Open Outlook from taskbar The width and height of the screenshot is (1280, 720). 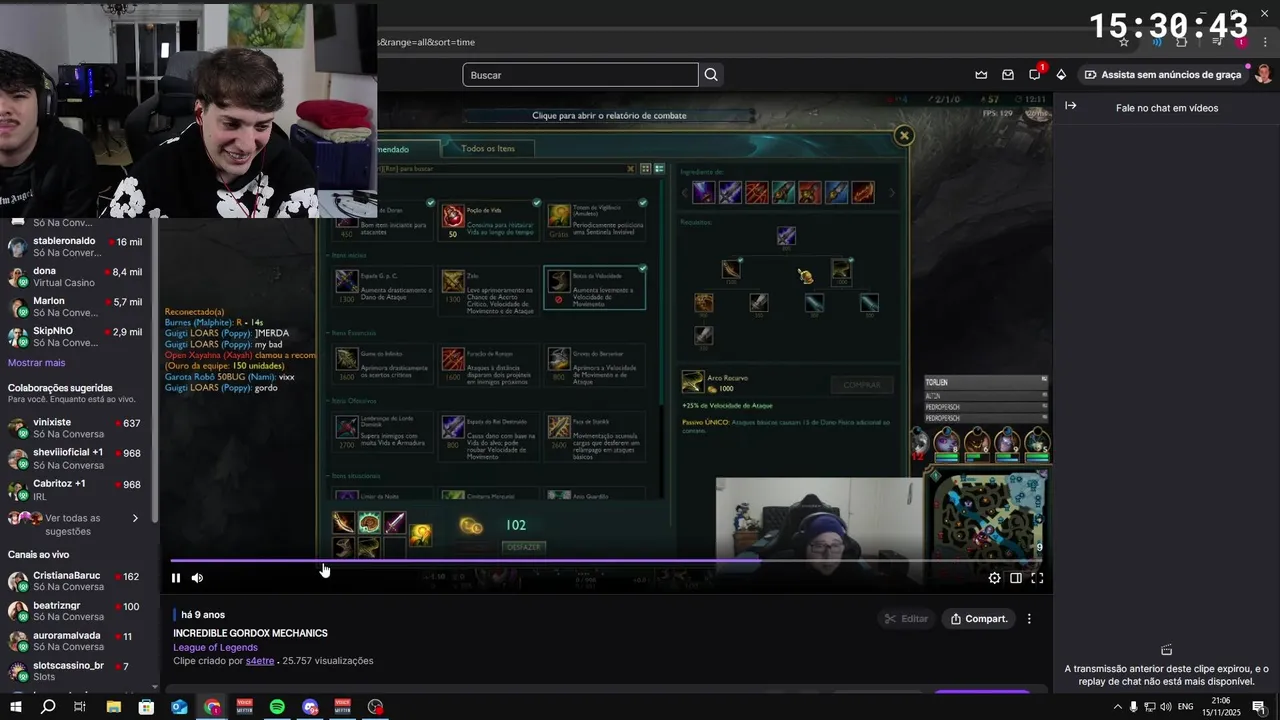(x=179, y=707)
